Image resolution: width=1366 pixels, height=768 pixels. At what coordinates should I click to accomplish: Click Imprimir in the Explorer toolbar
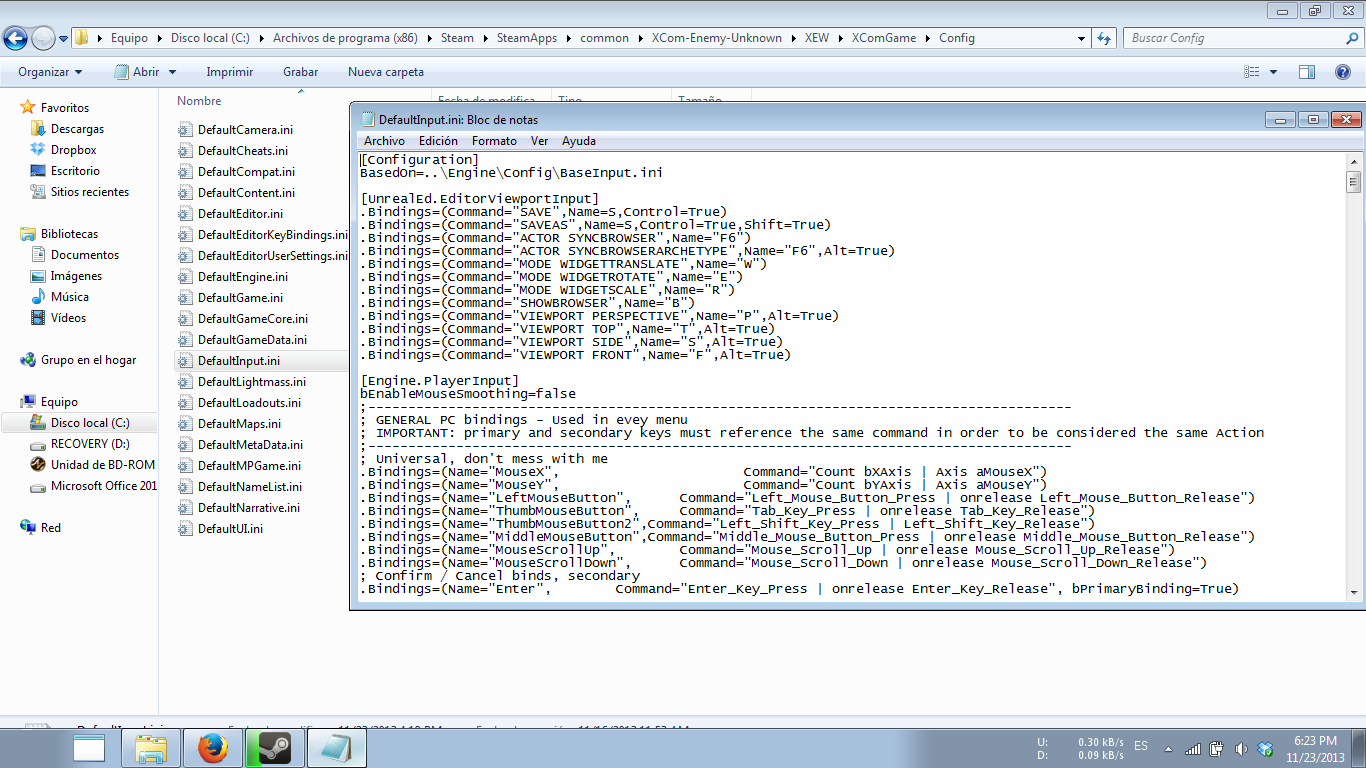pyautogui.click(x=229, y=72)
